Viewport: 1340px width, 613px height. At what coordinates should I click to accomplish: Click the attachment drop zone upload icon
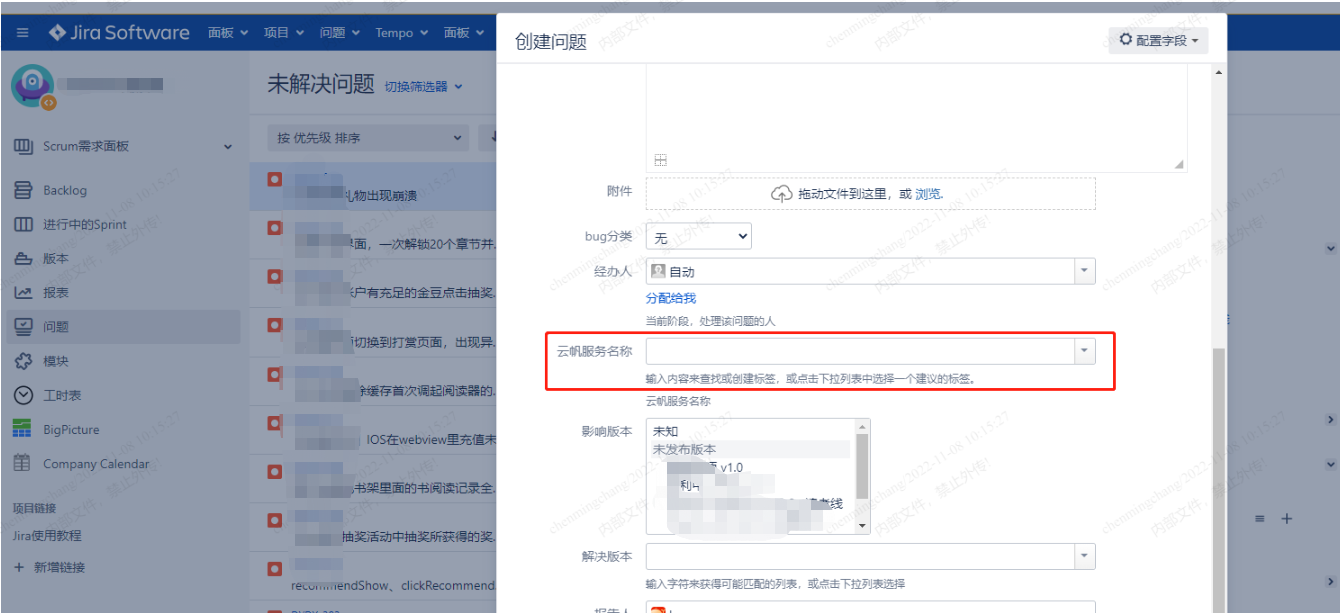click(781, 194)
